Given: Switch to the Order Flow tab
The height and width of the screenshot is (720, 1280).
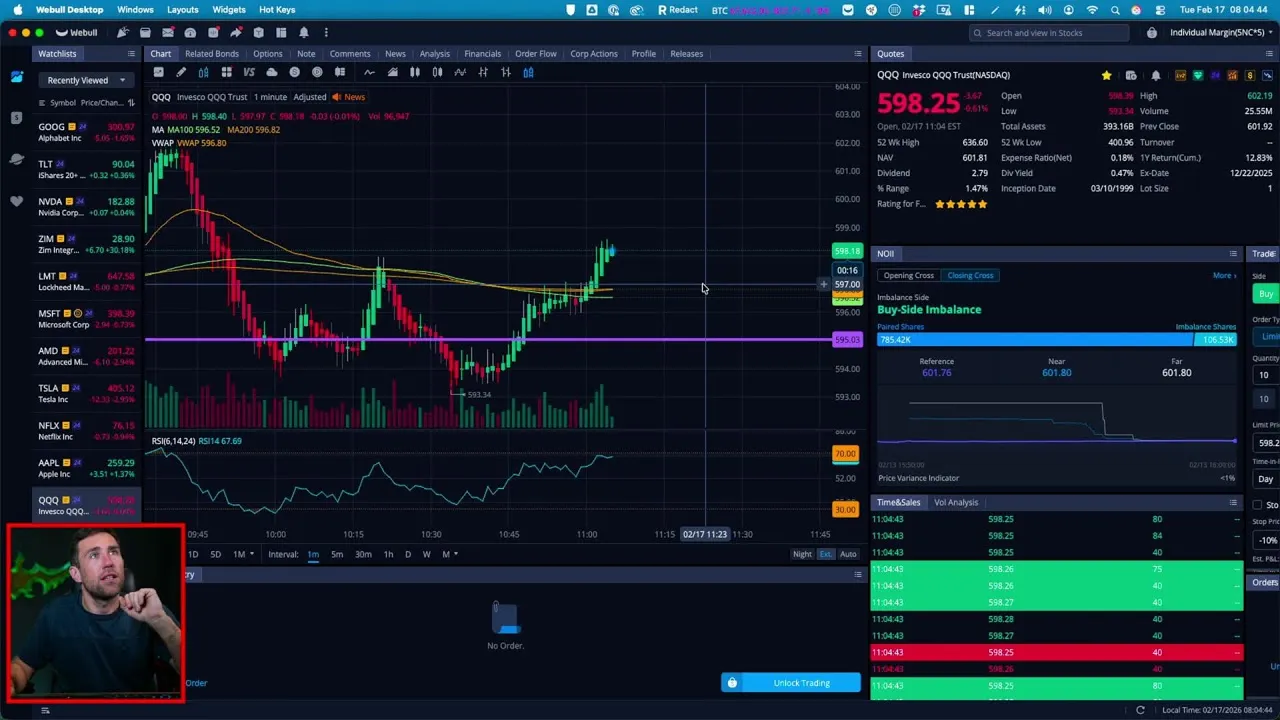Looking at the screenshot, I should click(x=535, y=54).
